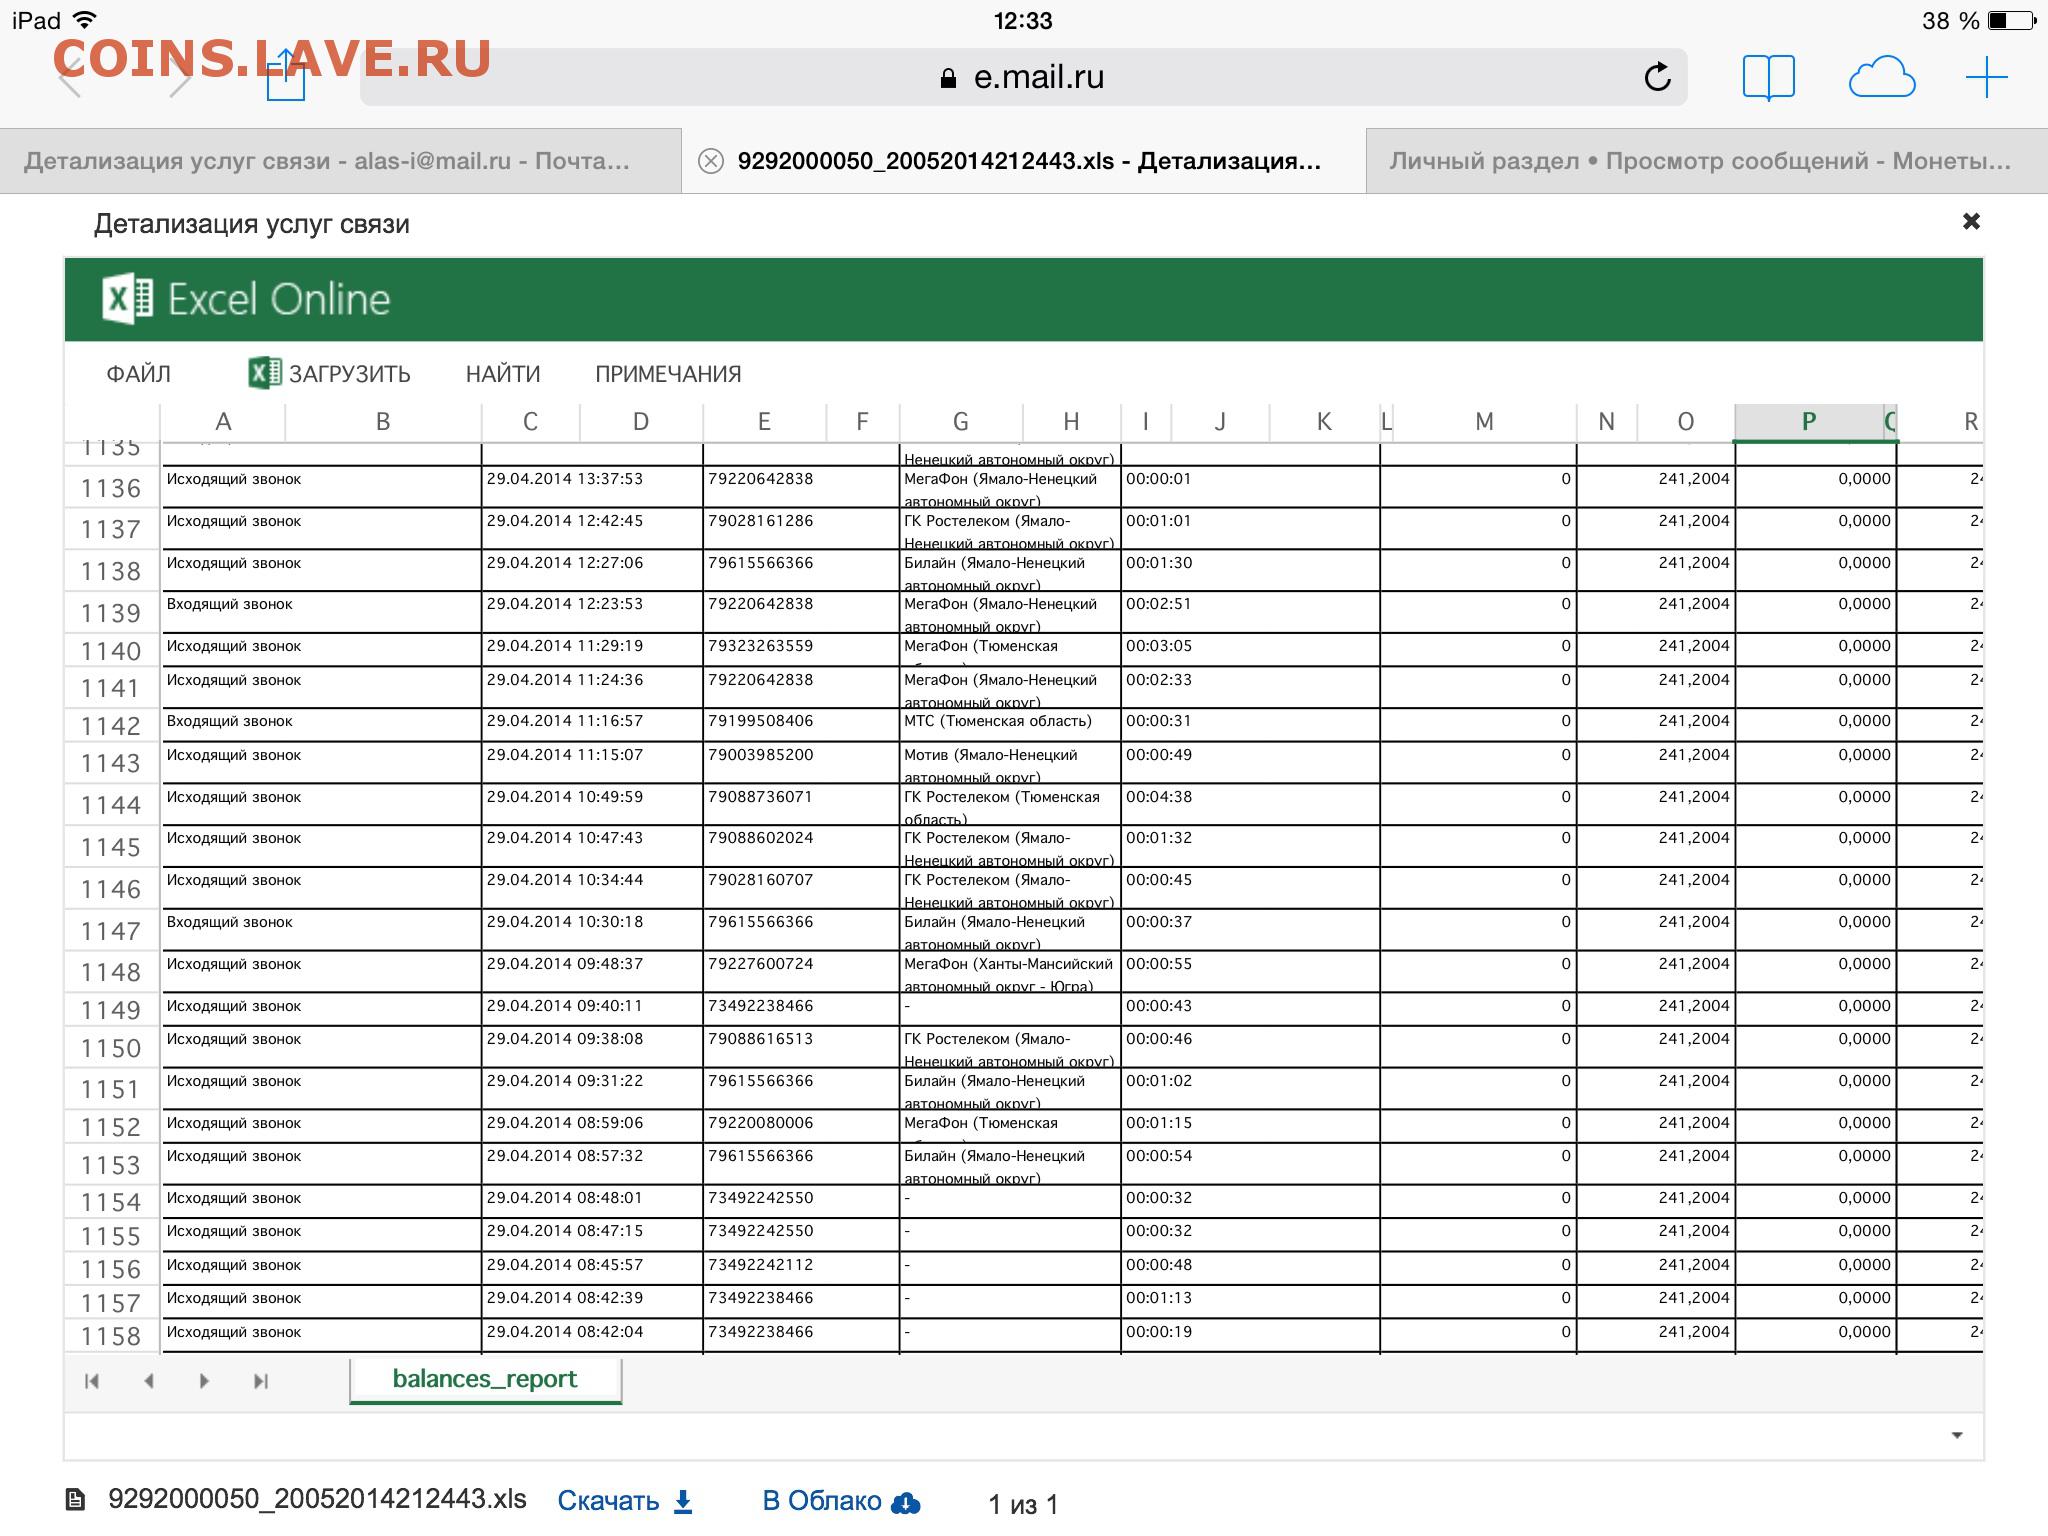Click phone number 73492242112
2048x1536 pixels.
point(761,1265)
